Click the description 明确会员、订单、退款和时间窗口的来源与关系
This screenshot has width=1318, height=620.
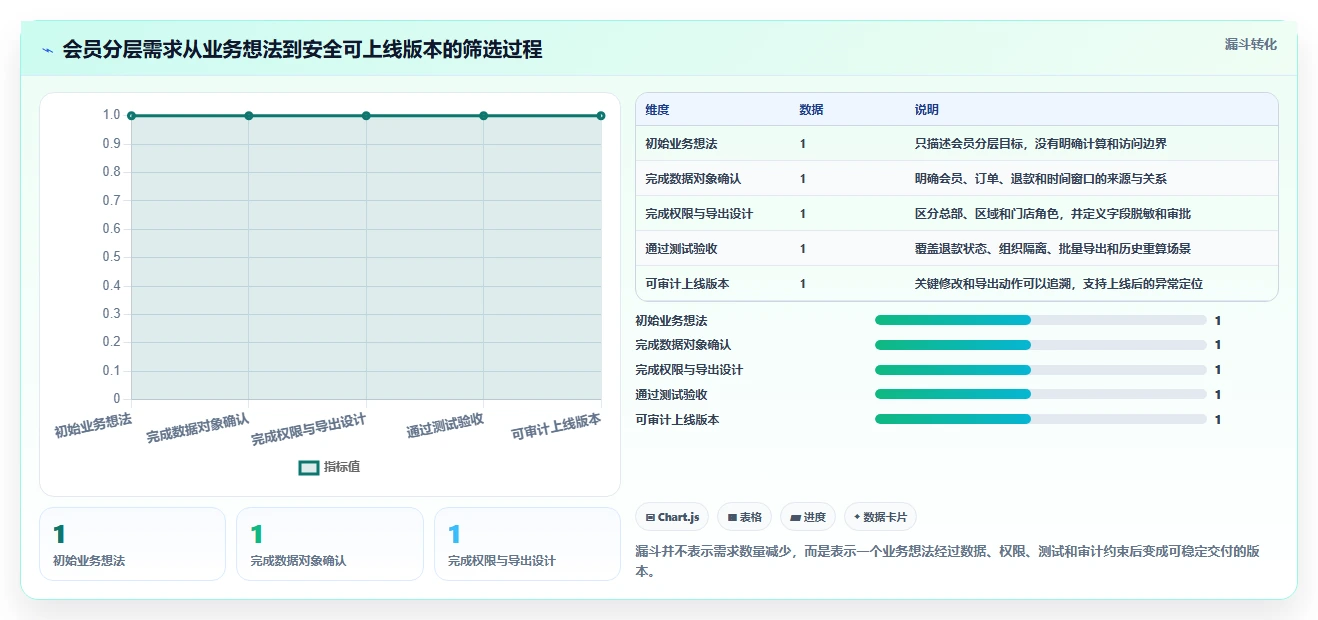pyautogui.click(x=1040, y=179)
